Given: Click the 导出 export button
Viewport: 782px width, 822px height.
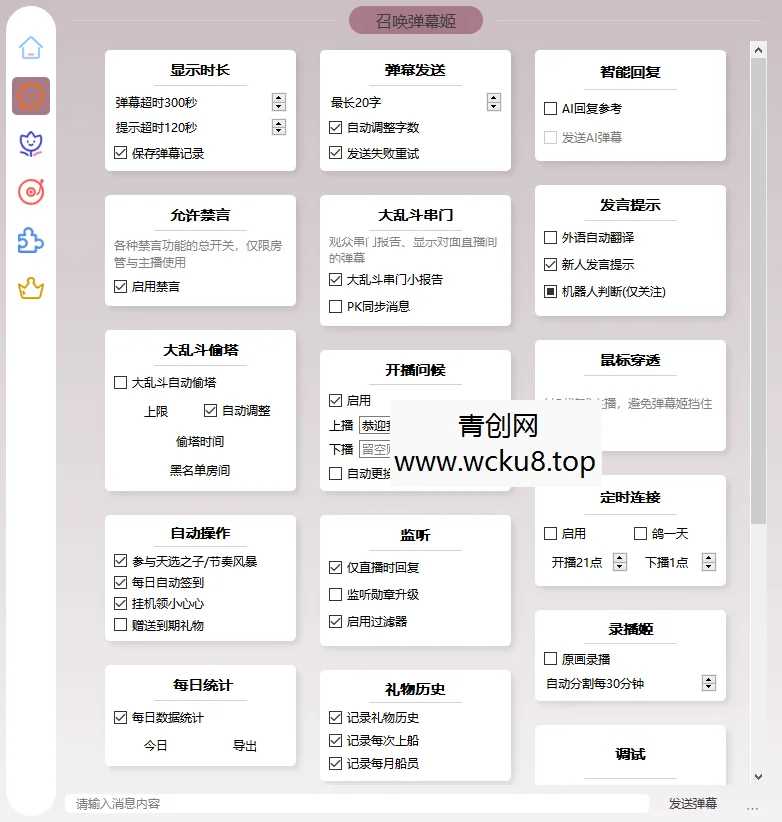Looking at the screenshot, I should (x=245, y=745).
